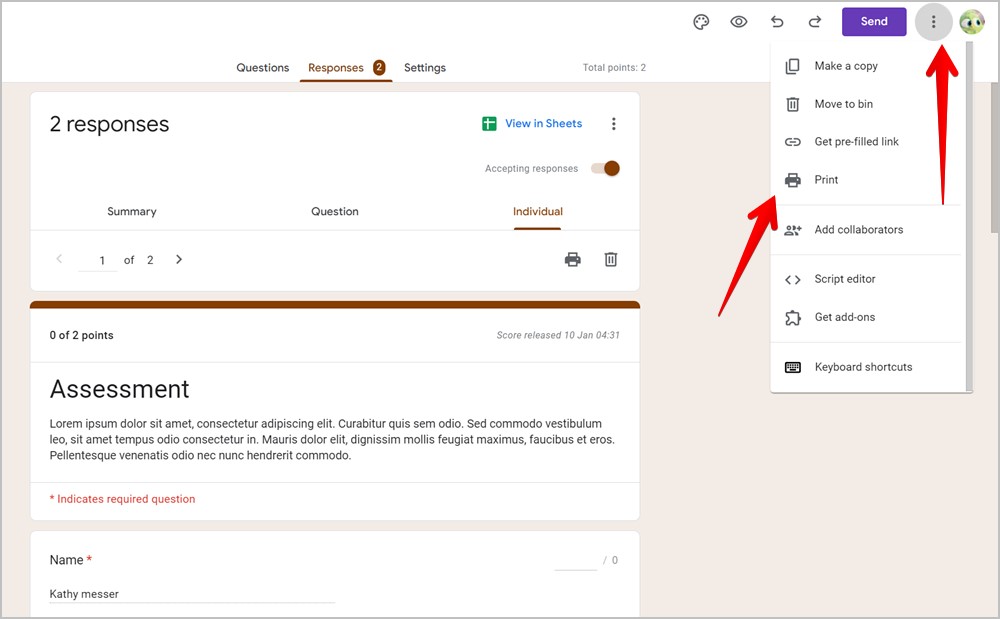Open responses card three-dot options menu

(x=614, y=124)
